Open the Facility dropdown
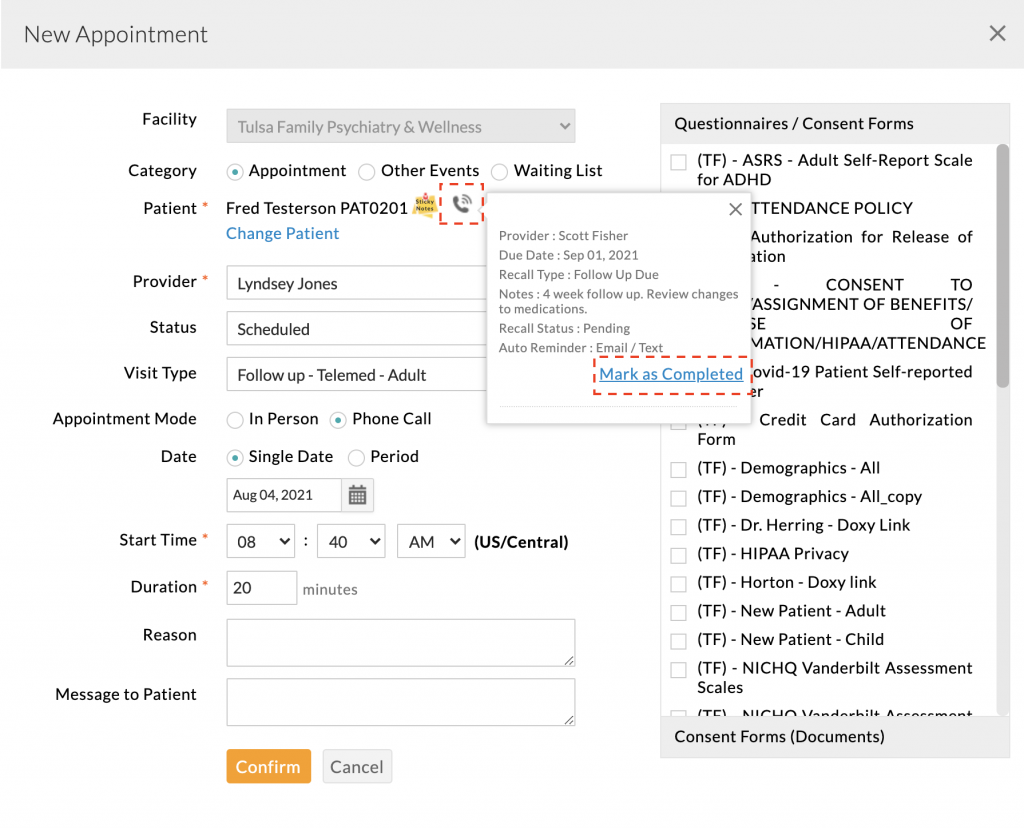The image size is (1024, 828). pyautogui.click(x=400, y=127)
